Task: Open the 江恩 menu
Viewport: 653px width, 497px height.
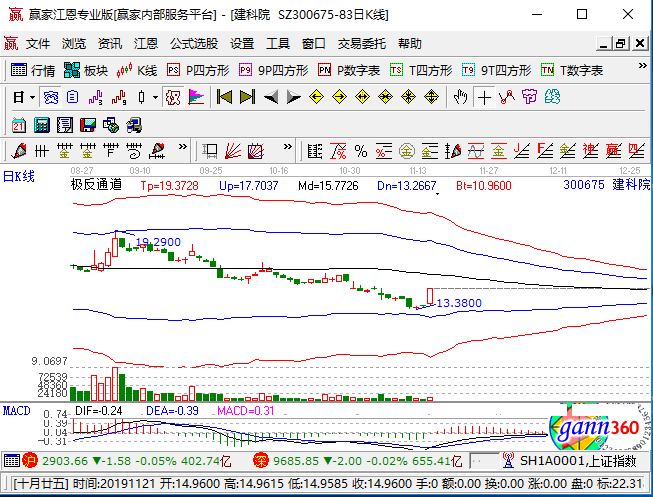Action: [x=146, y=43]
